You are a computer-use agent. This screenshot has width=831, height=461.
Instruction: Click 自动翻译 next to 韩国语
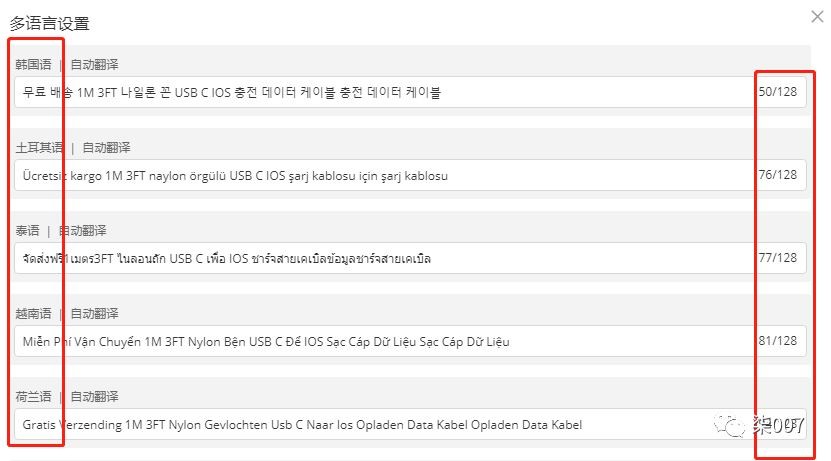coord(94,65)
